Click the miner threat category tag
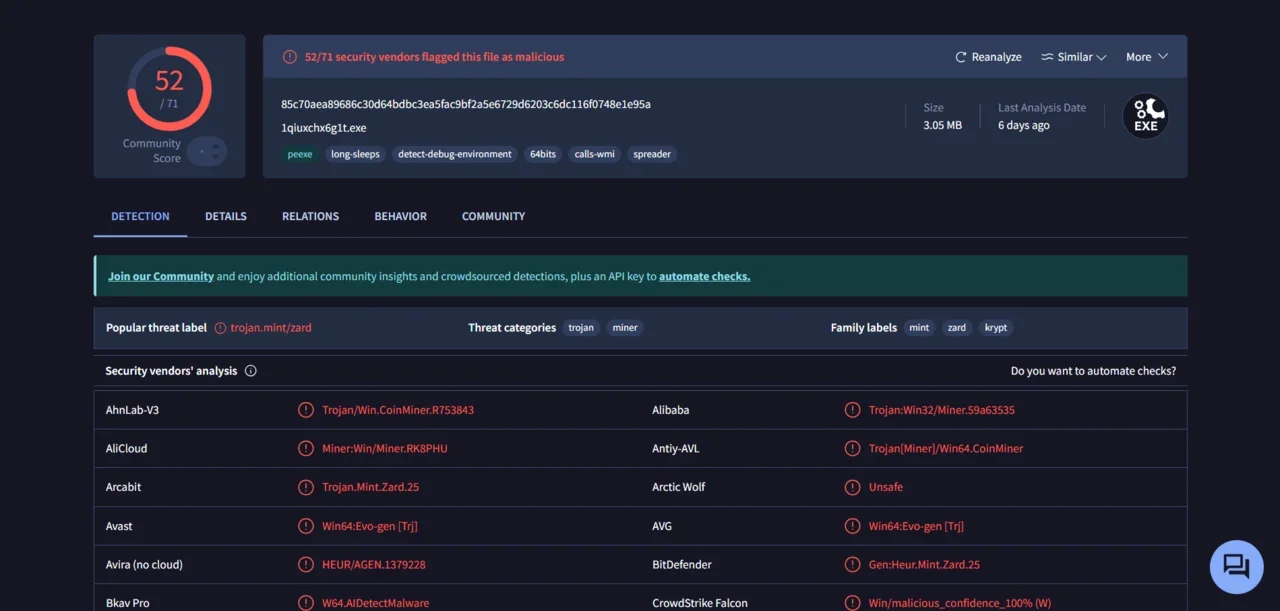The image size is (1280, 611). pos(625,328)
